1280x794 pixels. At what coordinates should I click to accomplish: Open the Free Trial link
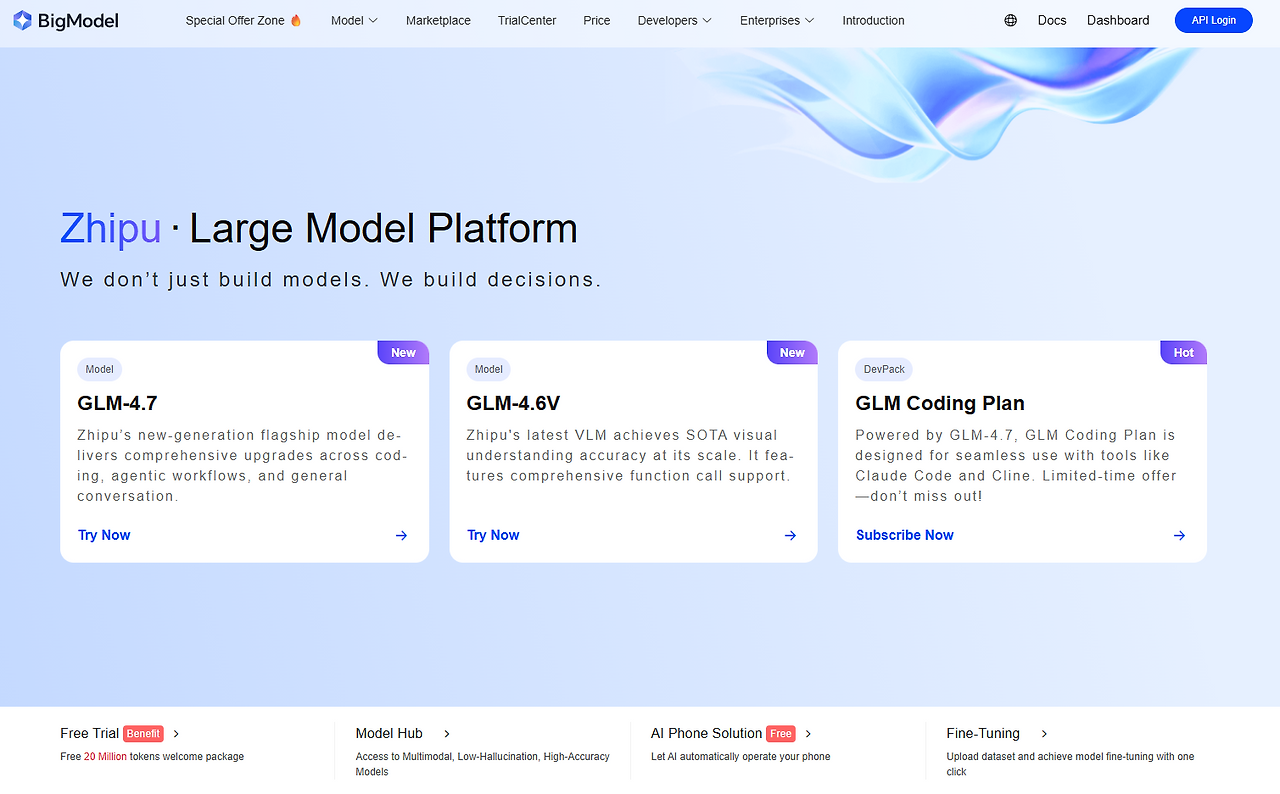coord(89,734)
